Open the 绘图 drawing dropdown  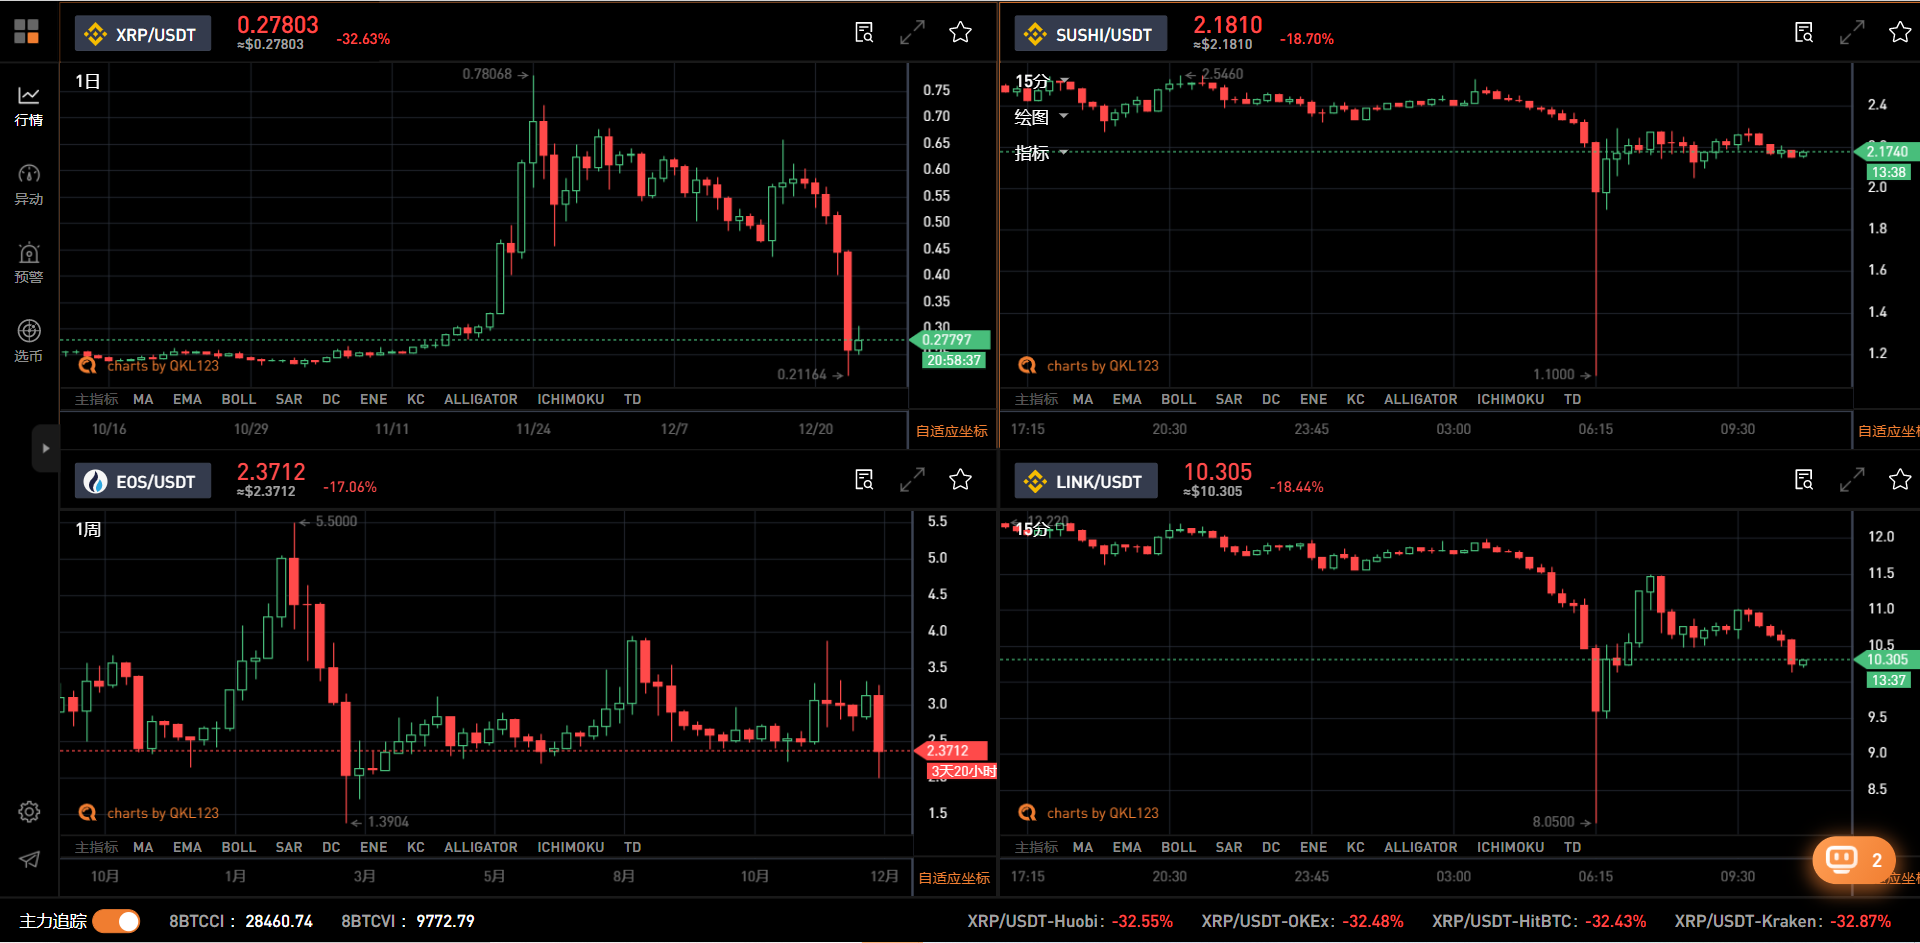1041,117
